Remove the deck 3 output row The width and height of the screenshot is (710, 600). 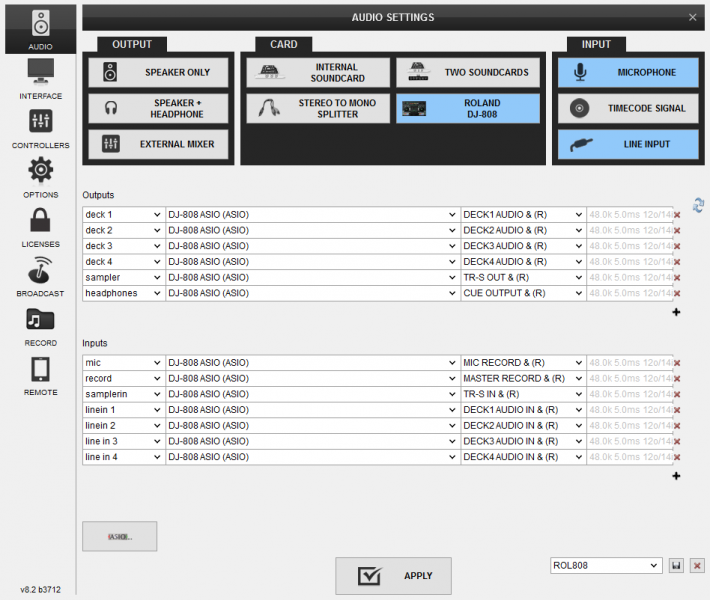tap(677, 246)
